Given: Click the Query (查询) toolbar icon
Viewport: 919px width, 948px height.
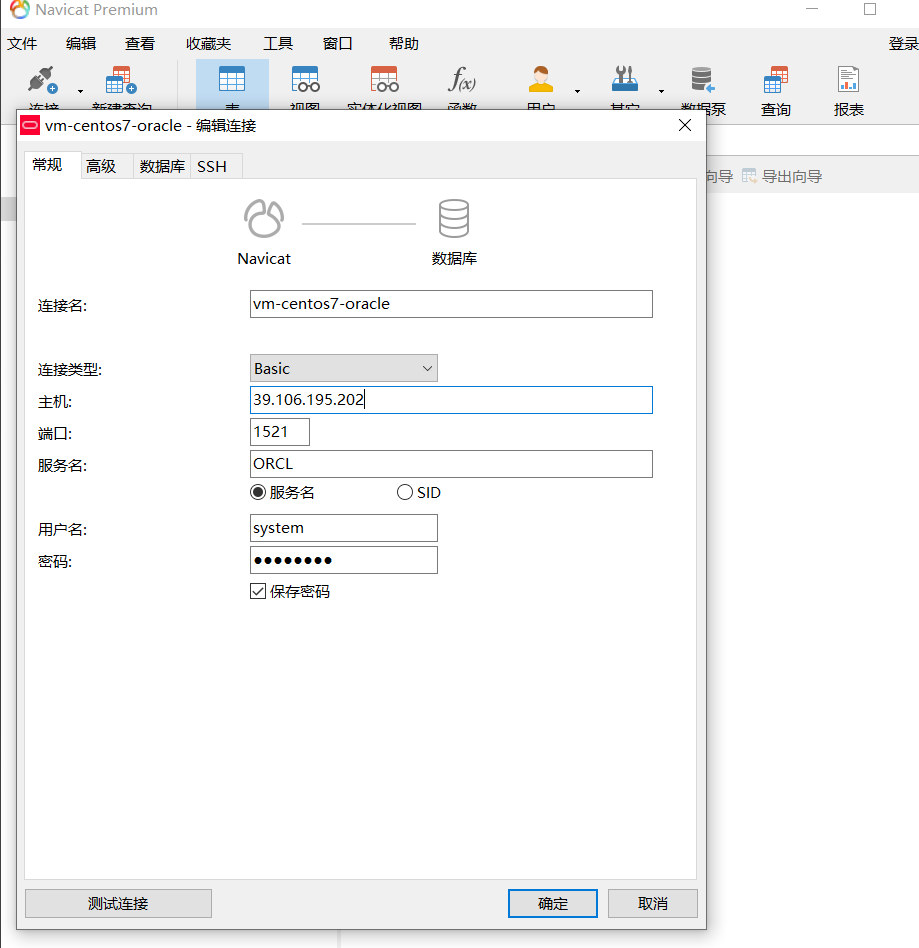Looking at the screenshot, I should [x=776, y=79].
